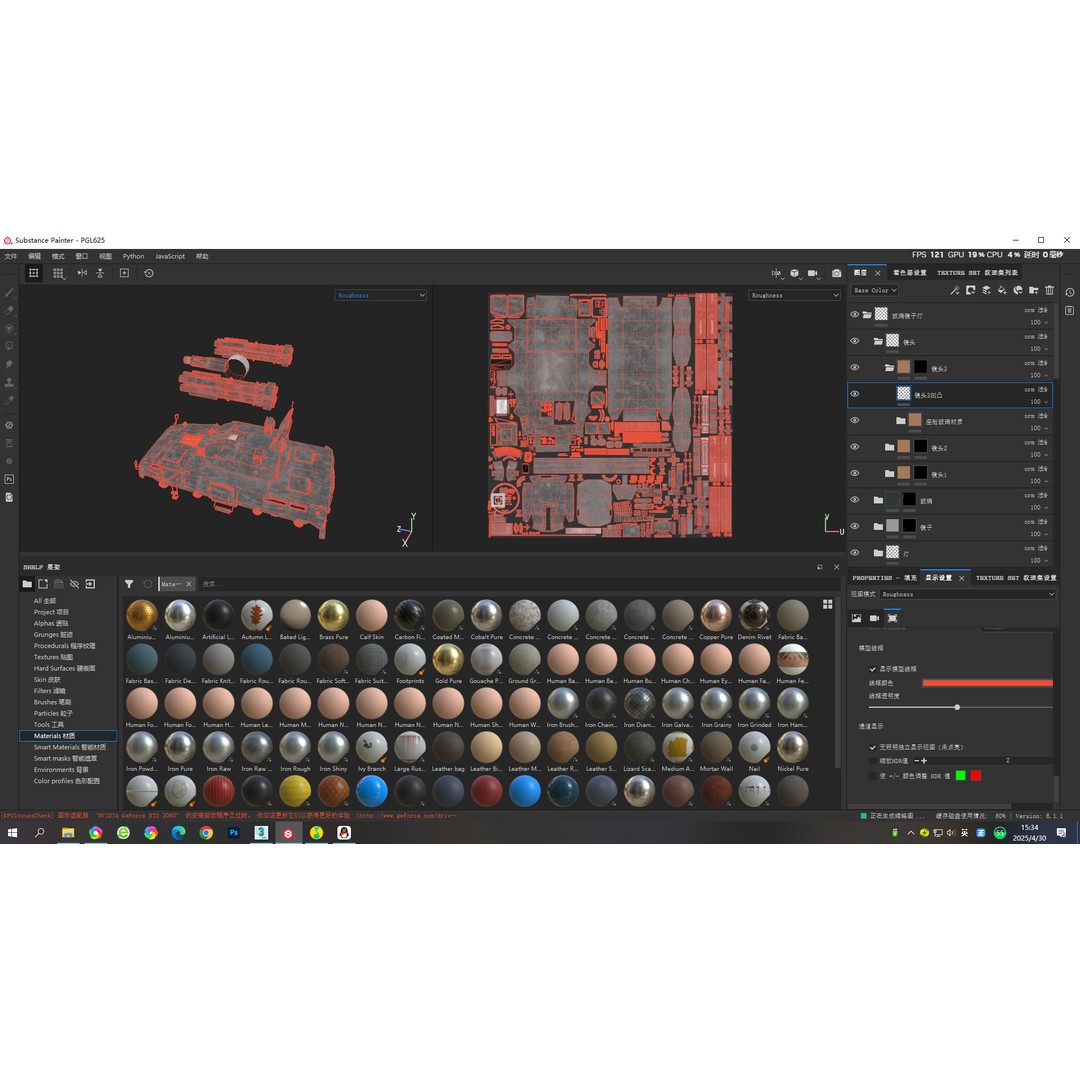This screenshot has height=1080, width=1080.
Task: Select Alphas category in shelf
Action: tap(51, 623)
